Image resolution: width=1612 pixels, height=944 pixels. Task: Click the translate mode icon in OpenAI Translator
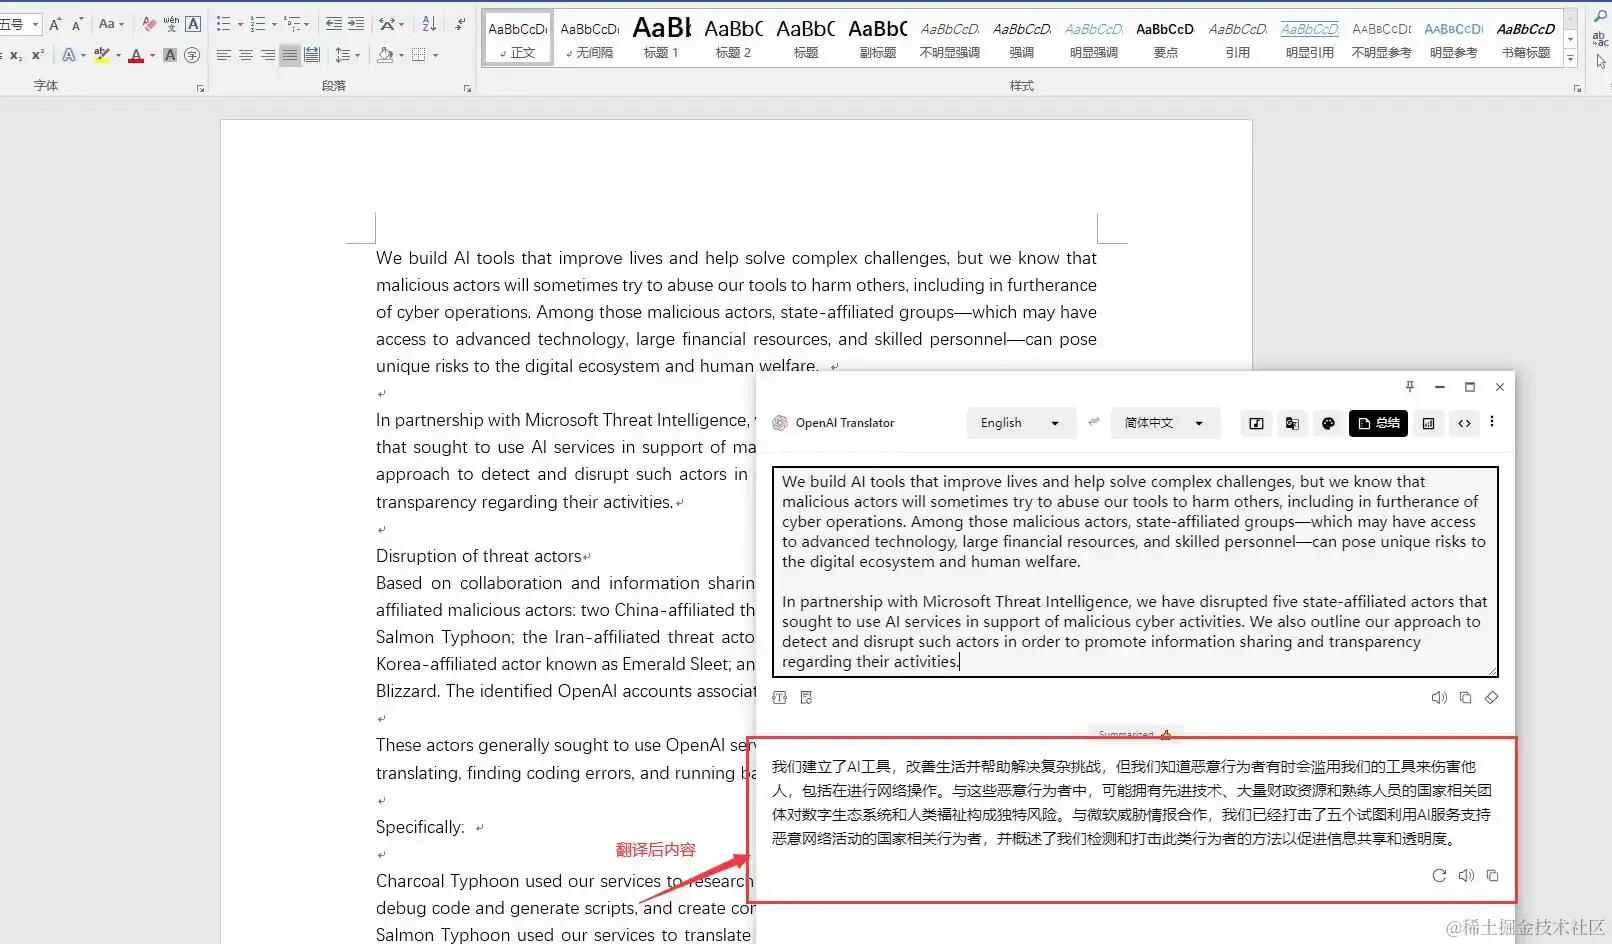click(x=1292, y=423)
